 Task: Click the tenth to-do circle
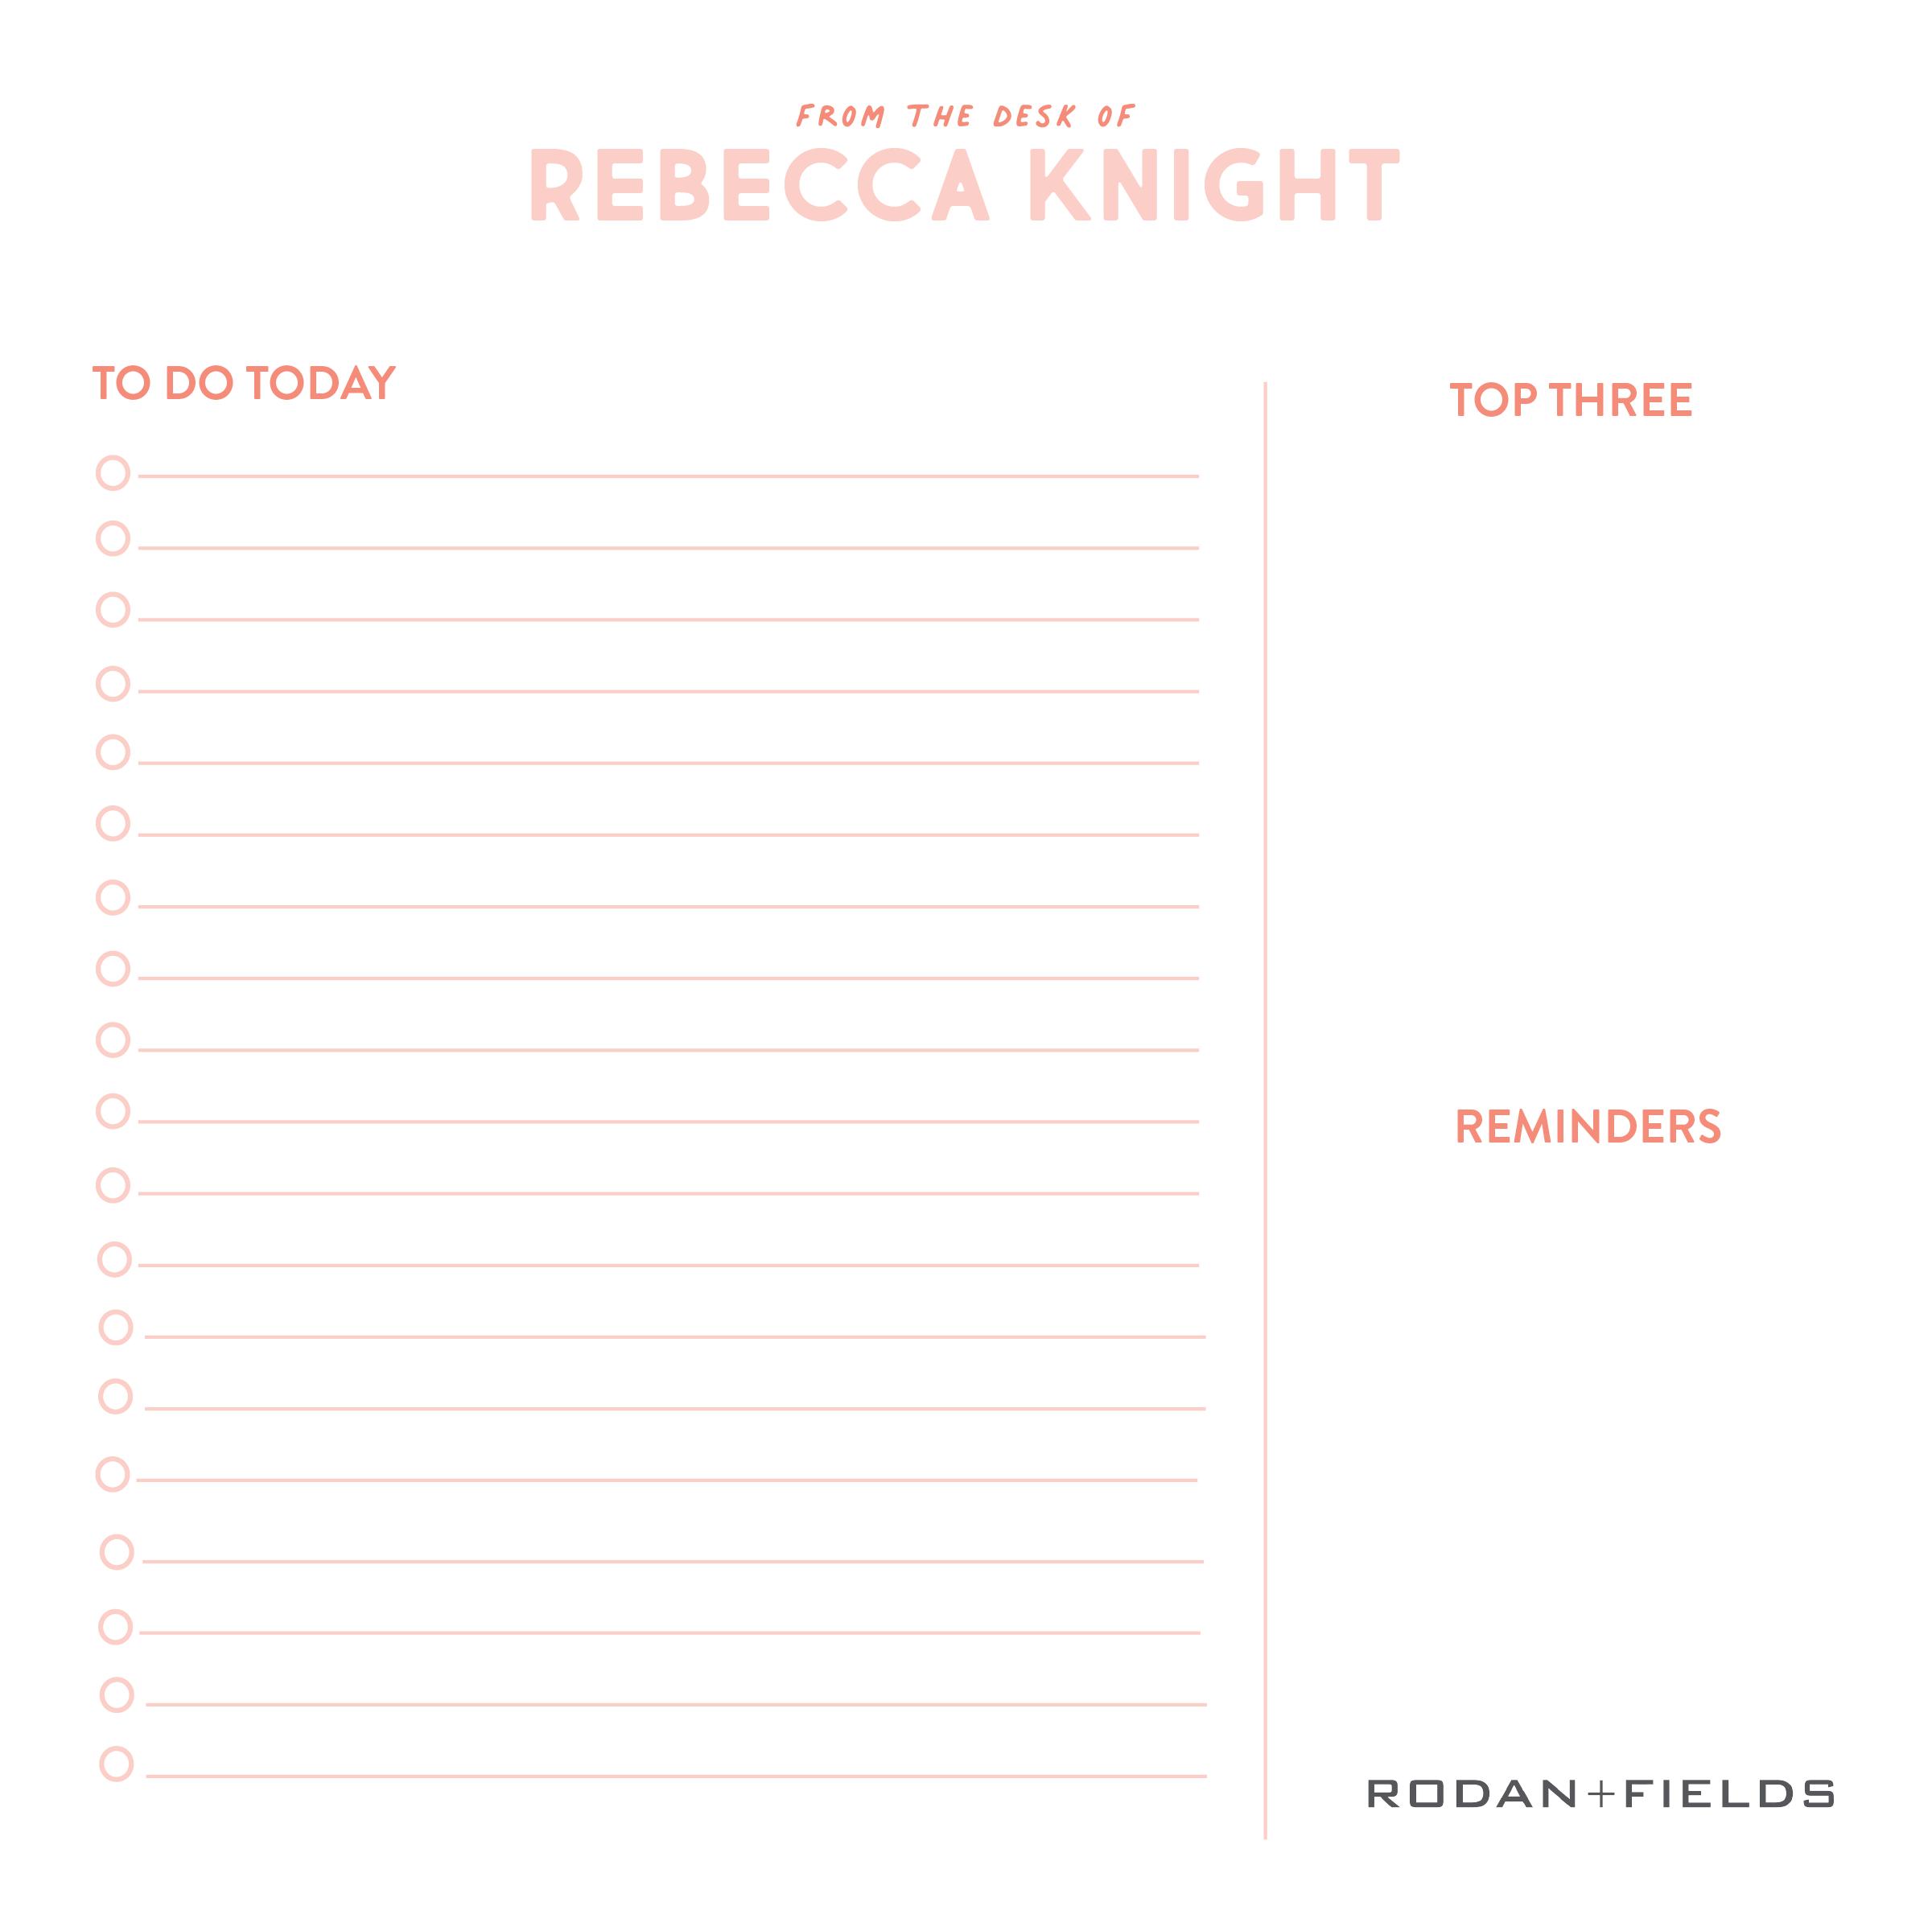(x=113, y=1111)
